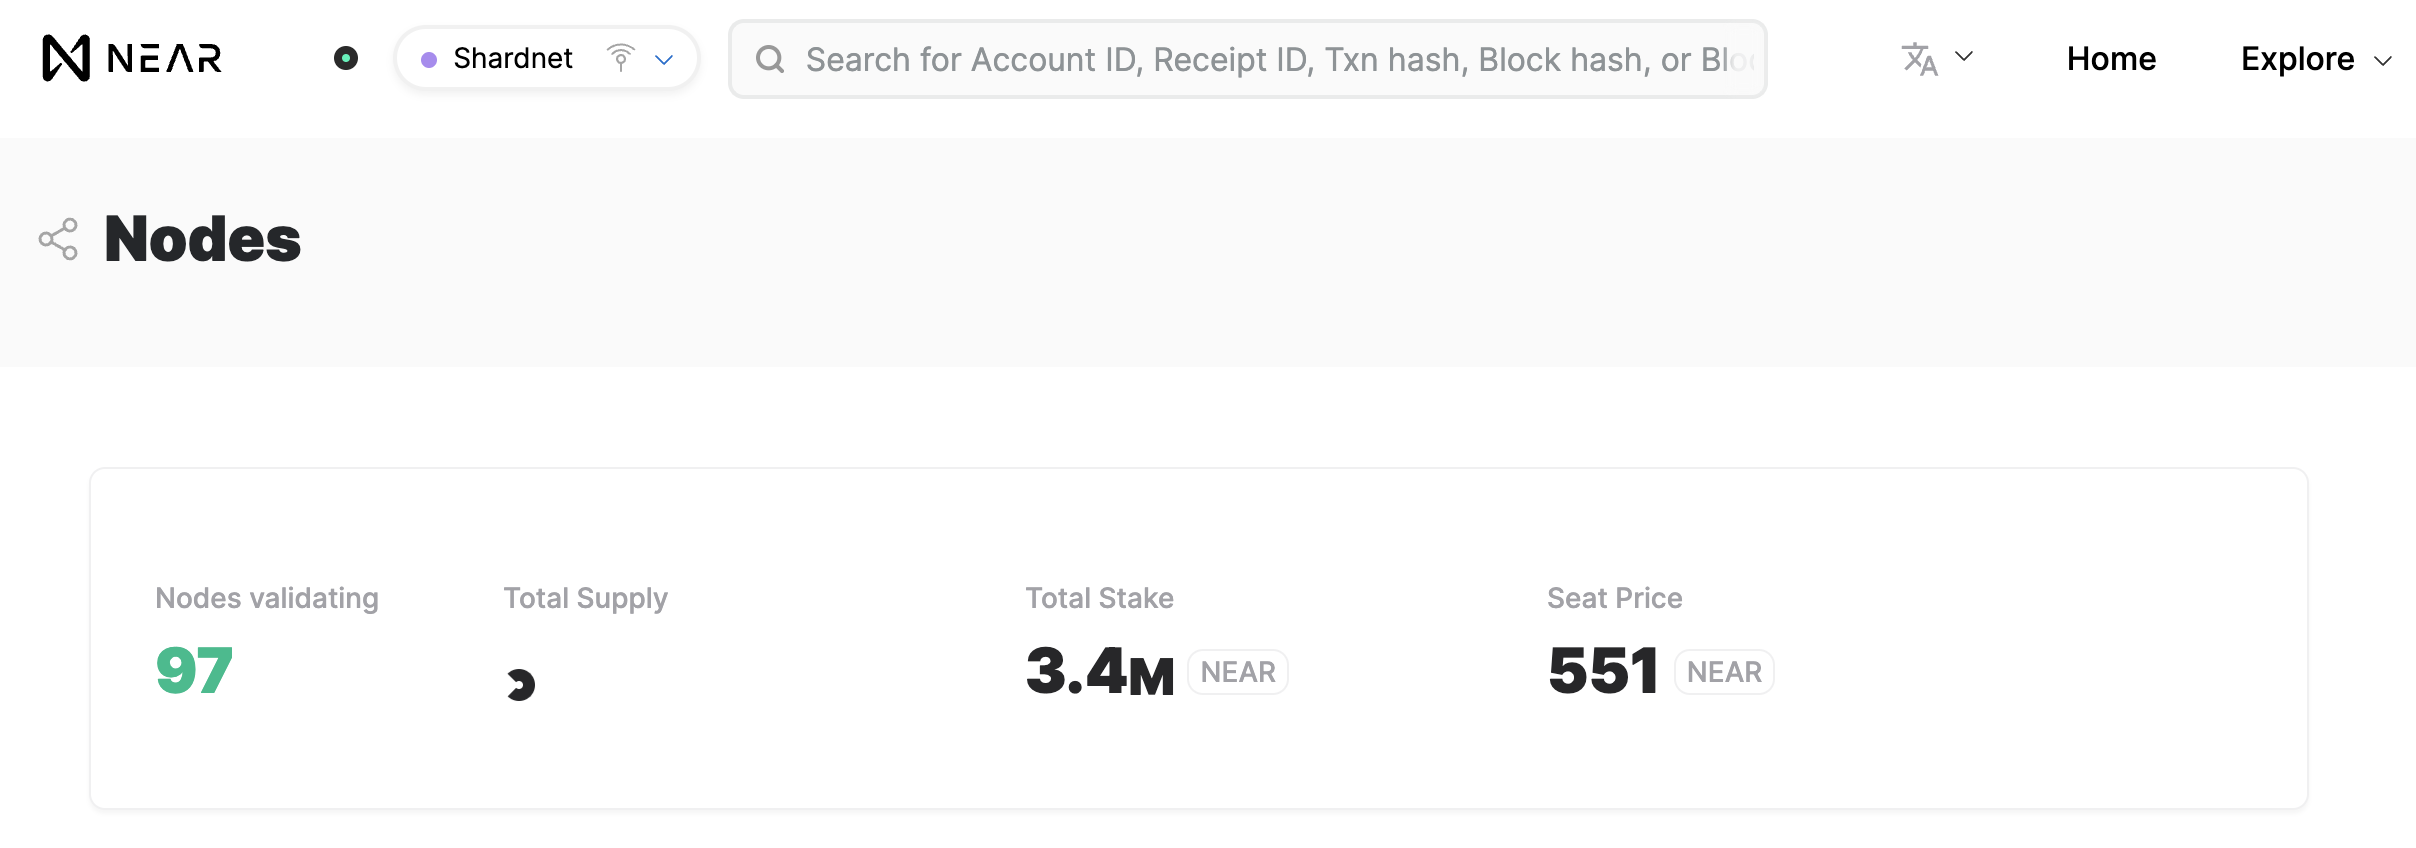2416x848 pixels.
Task: Click the purple Shardnet network dot
Action: click(429, 60)
